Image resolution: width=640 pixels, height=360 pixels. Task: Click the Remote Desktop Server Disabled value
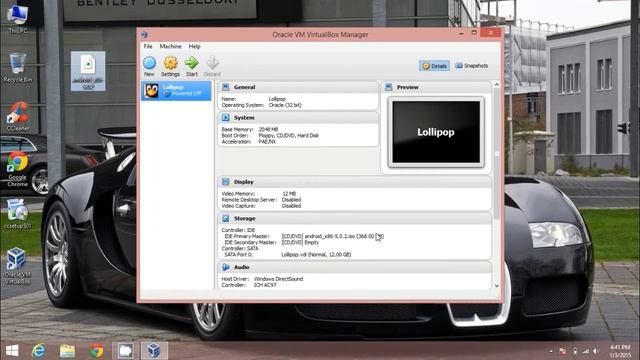tap(291, 200)
